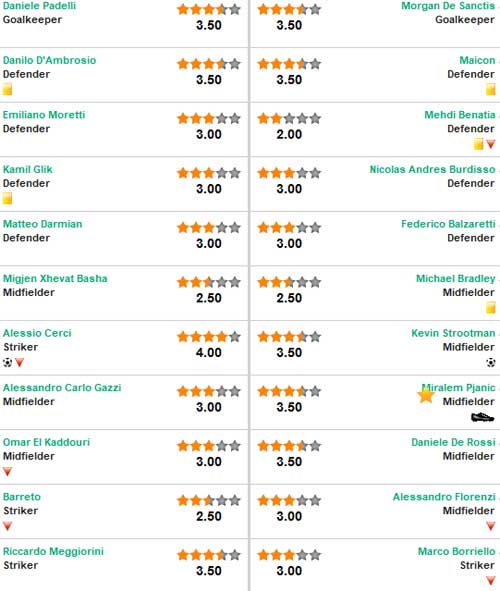This screenshot has width=500, height=591.
Task: Open Alessandro Florenzi's player link
Action: pyautogui.click(x=444, y=497)
